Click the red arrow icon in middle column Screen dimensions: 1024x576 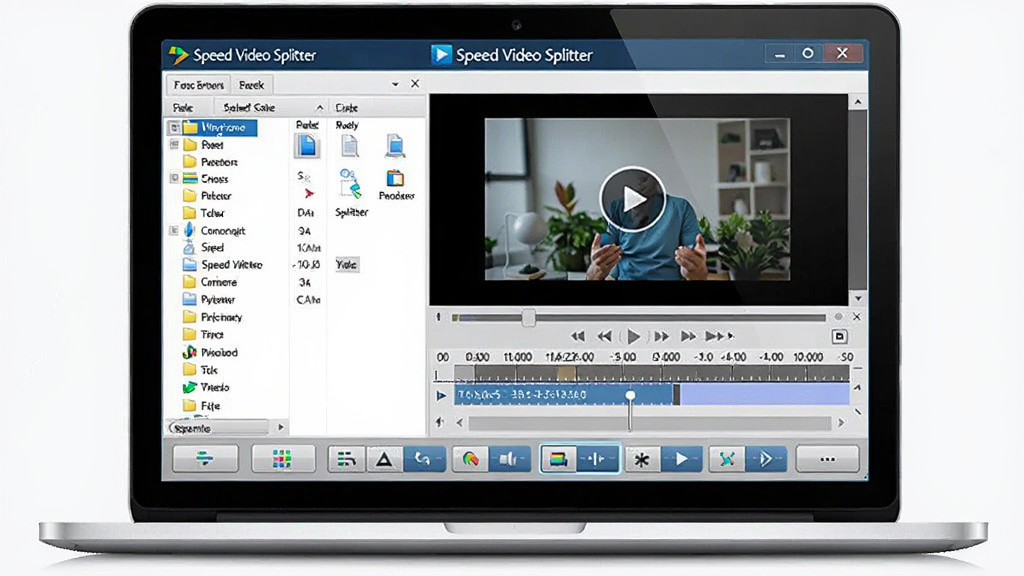point(308,194)
